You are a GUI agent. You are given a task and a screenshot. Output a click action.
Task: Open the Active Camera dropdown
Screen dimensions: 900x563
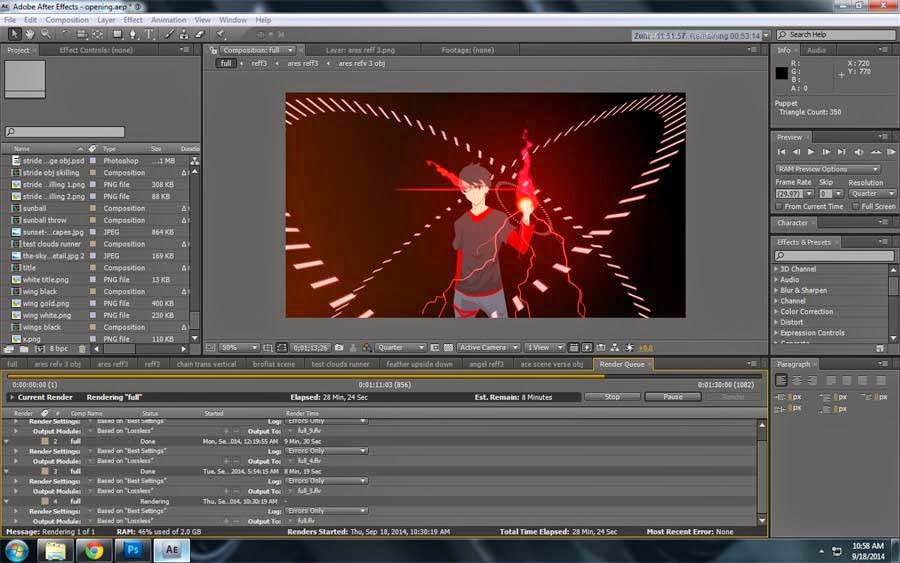click(488, 348)
